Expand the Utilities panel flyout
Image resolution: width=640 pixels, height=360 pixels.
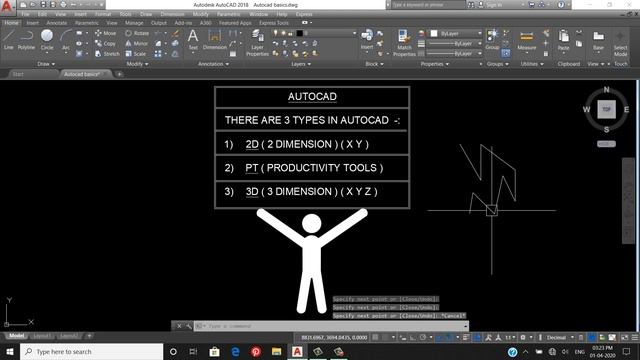[532, 64]
